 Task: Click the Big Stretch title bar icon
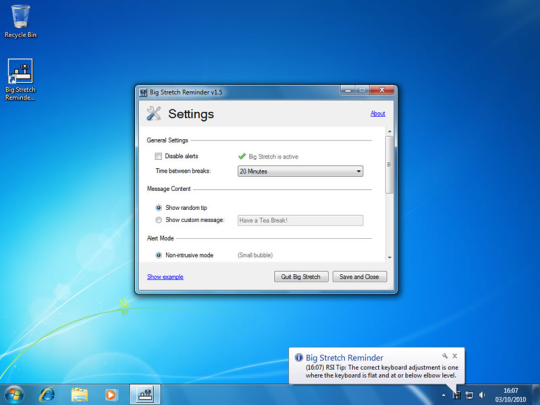click(143, 92)
